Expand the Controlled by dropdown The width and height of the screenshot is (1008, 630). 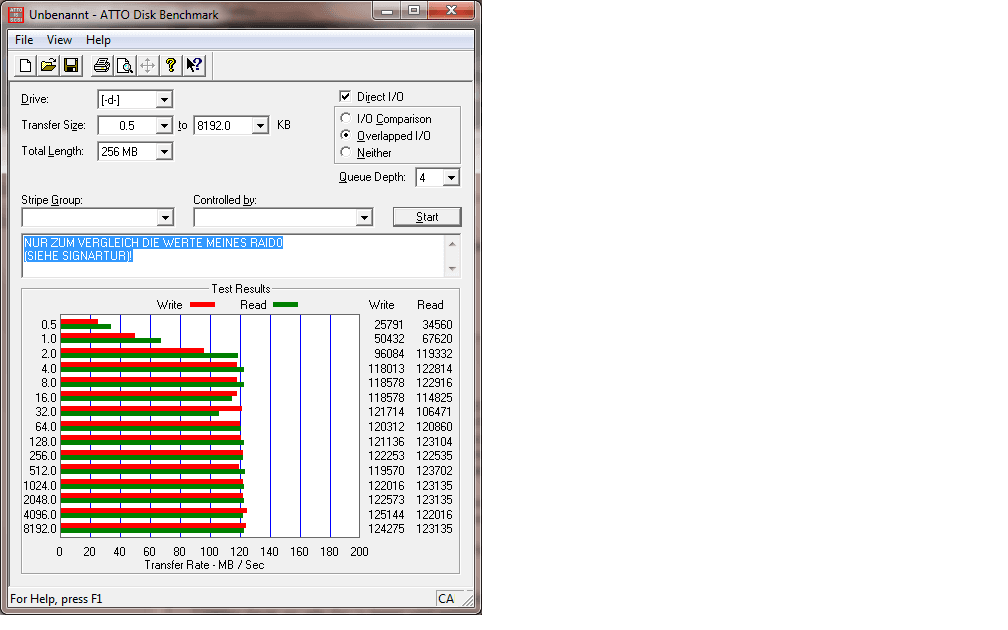coord(364,217)
